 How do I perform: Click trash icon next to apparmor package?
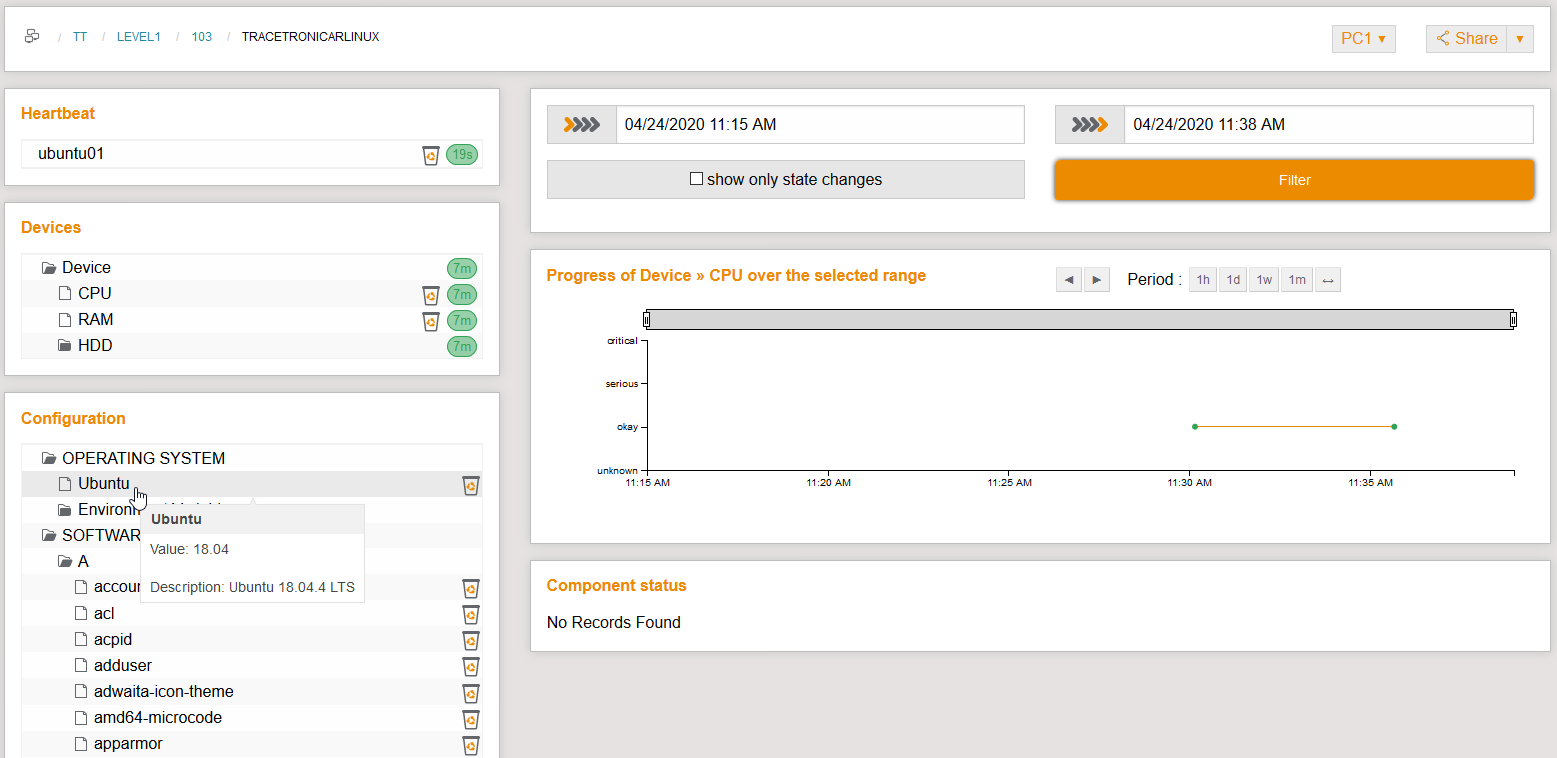(x=471, y=744)
